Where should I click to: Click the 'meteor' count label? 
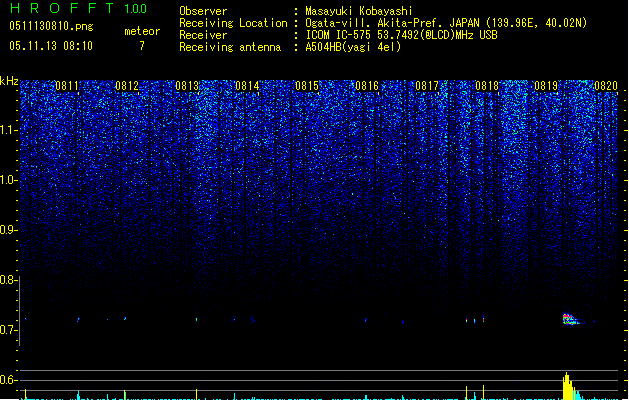142,31
